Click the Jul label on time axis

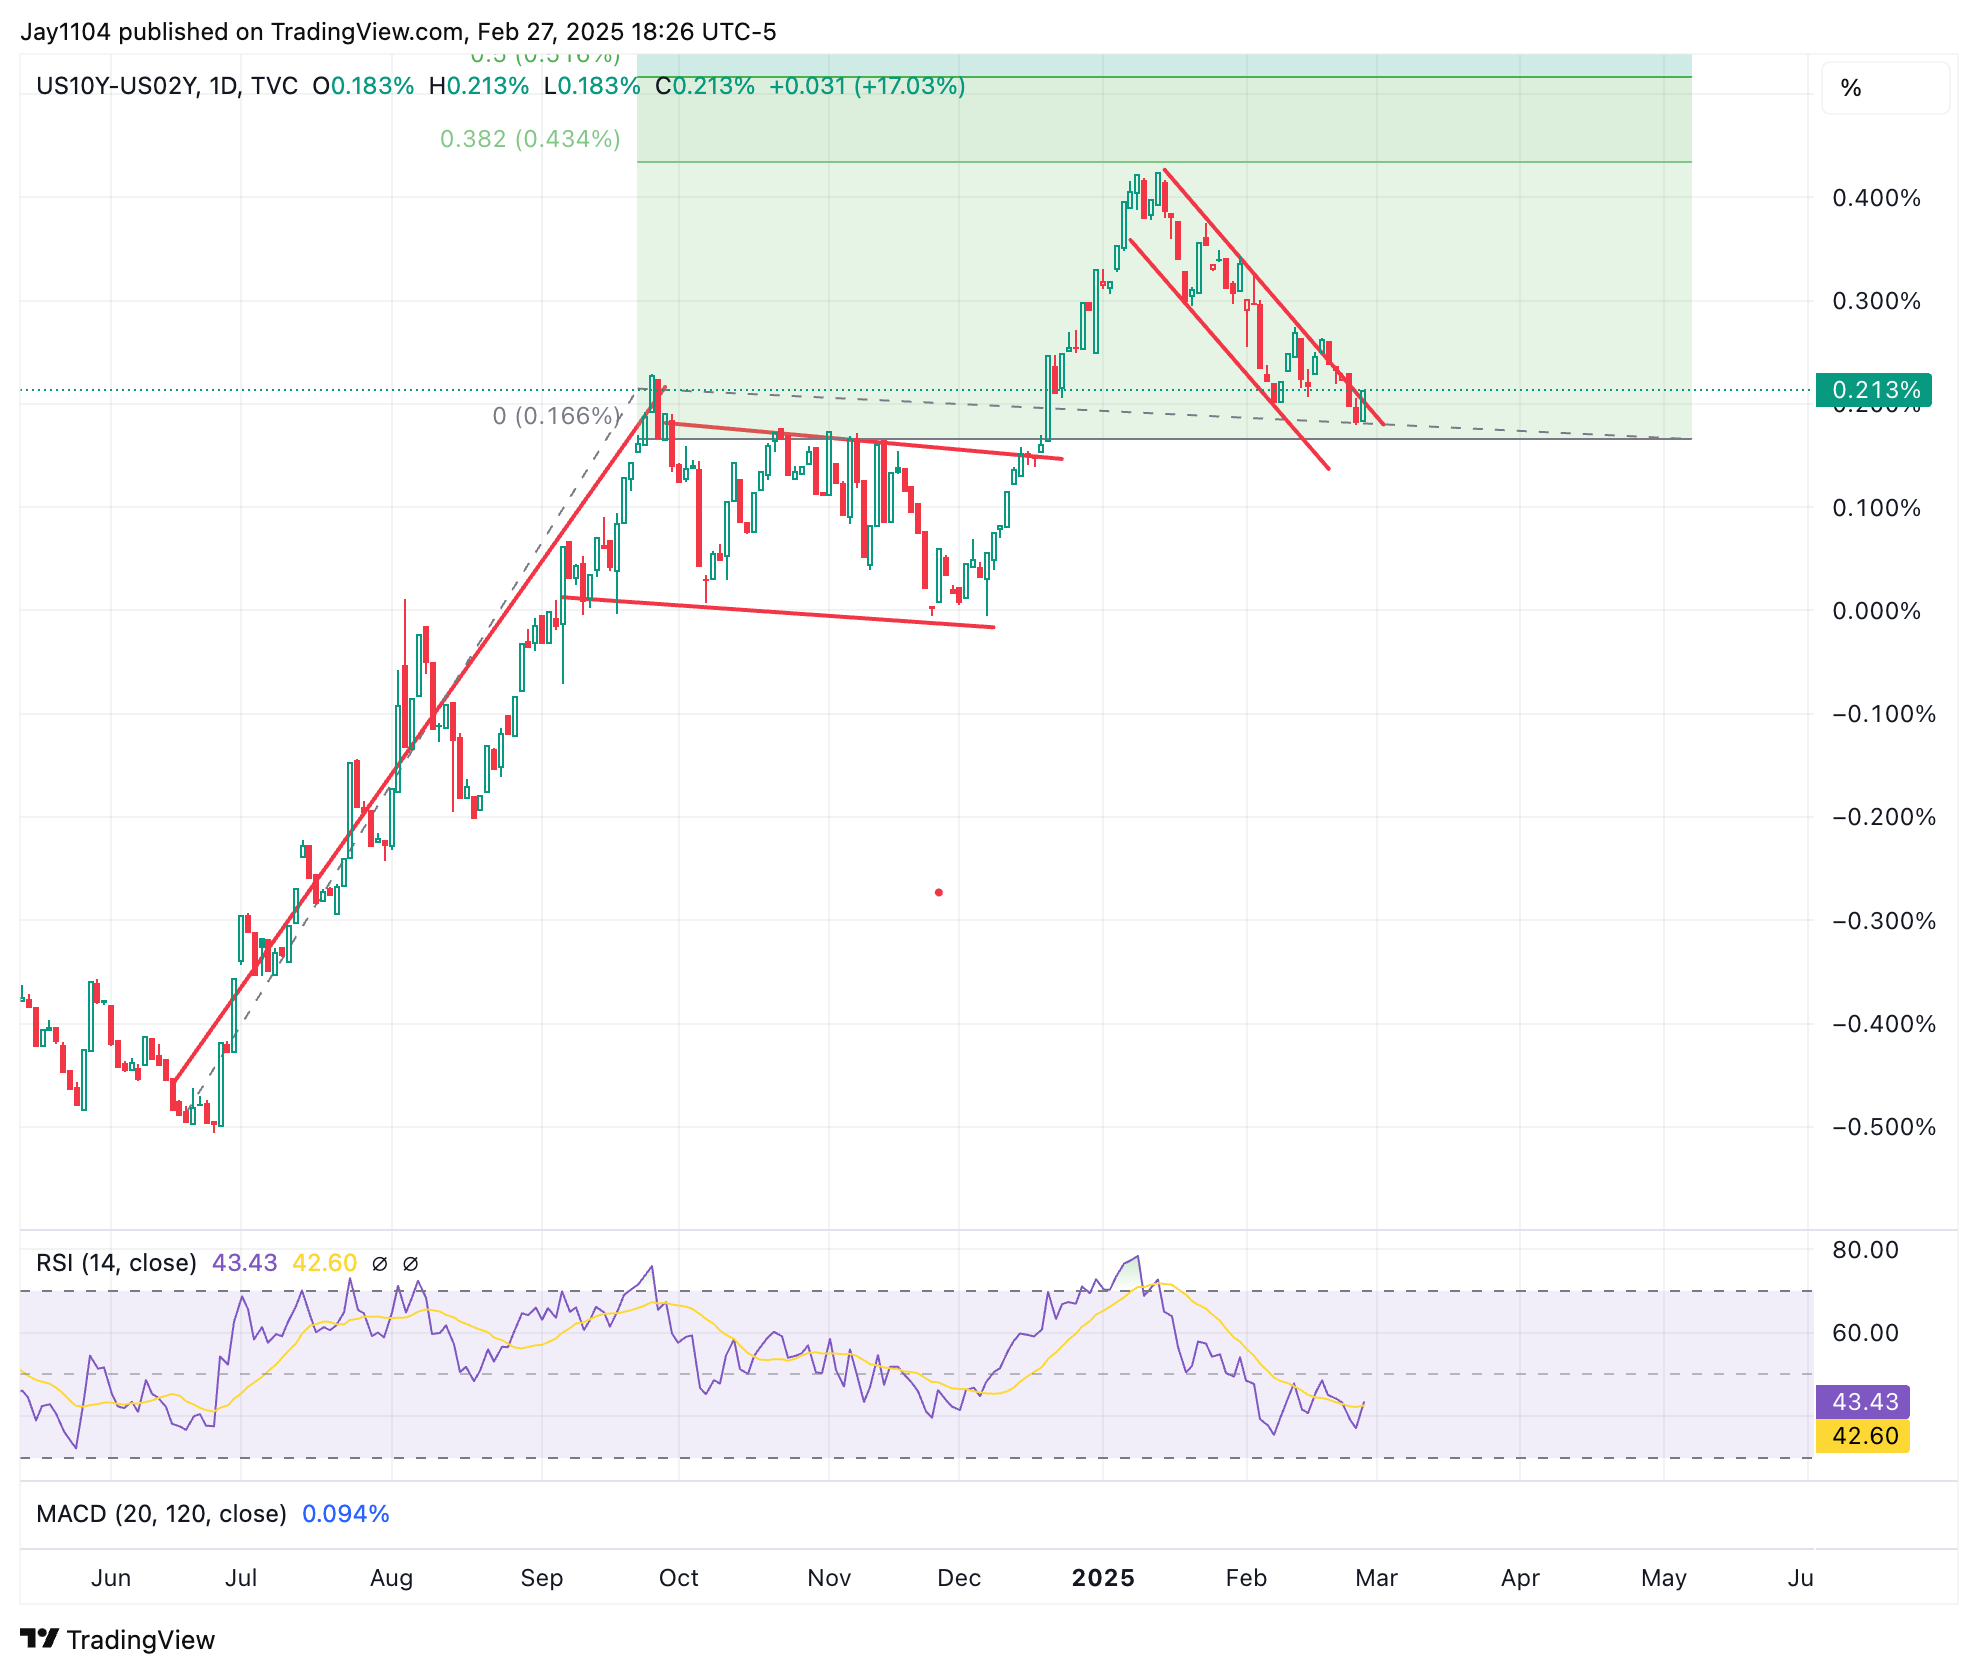(241, 1578)
